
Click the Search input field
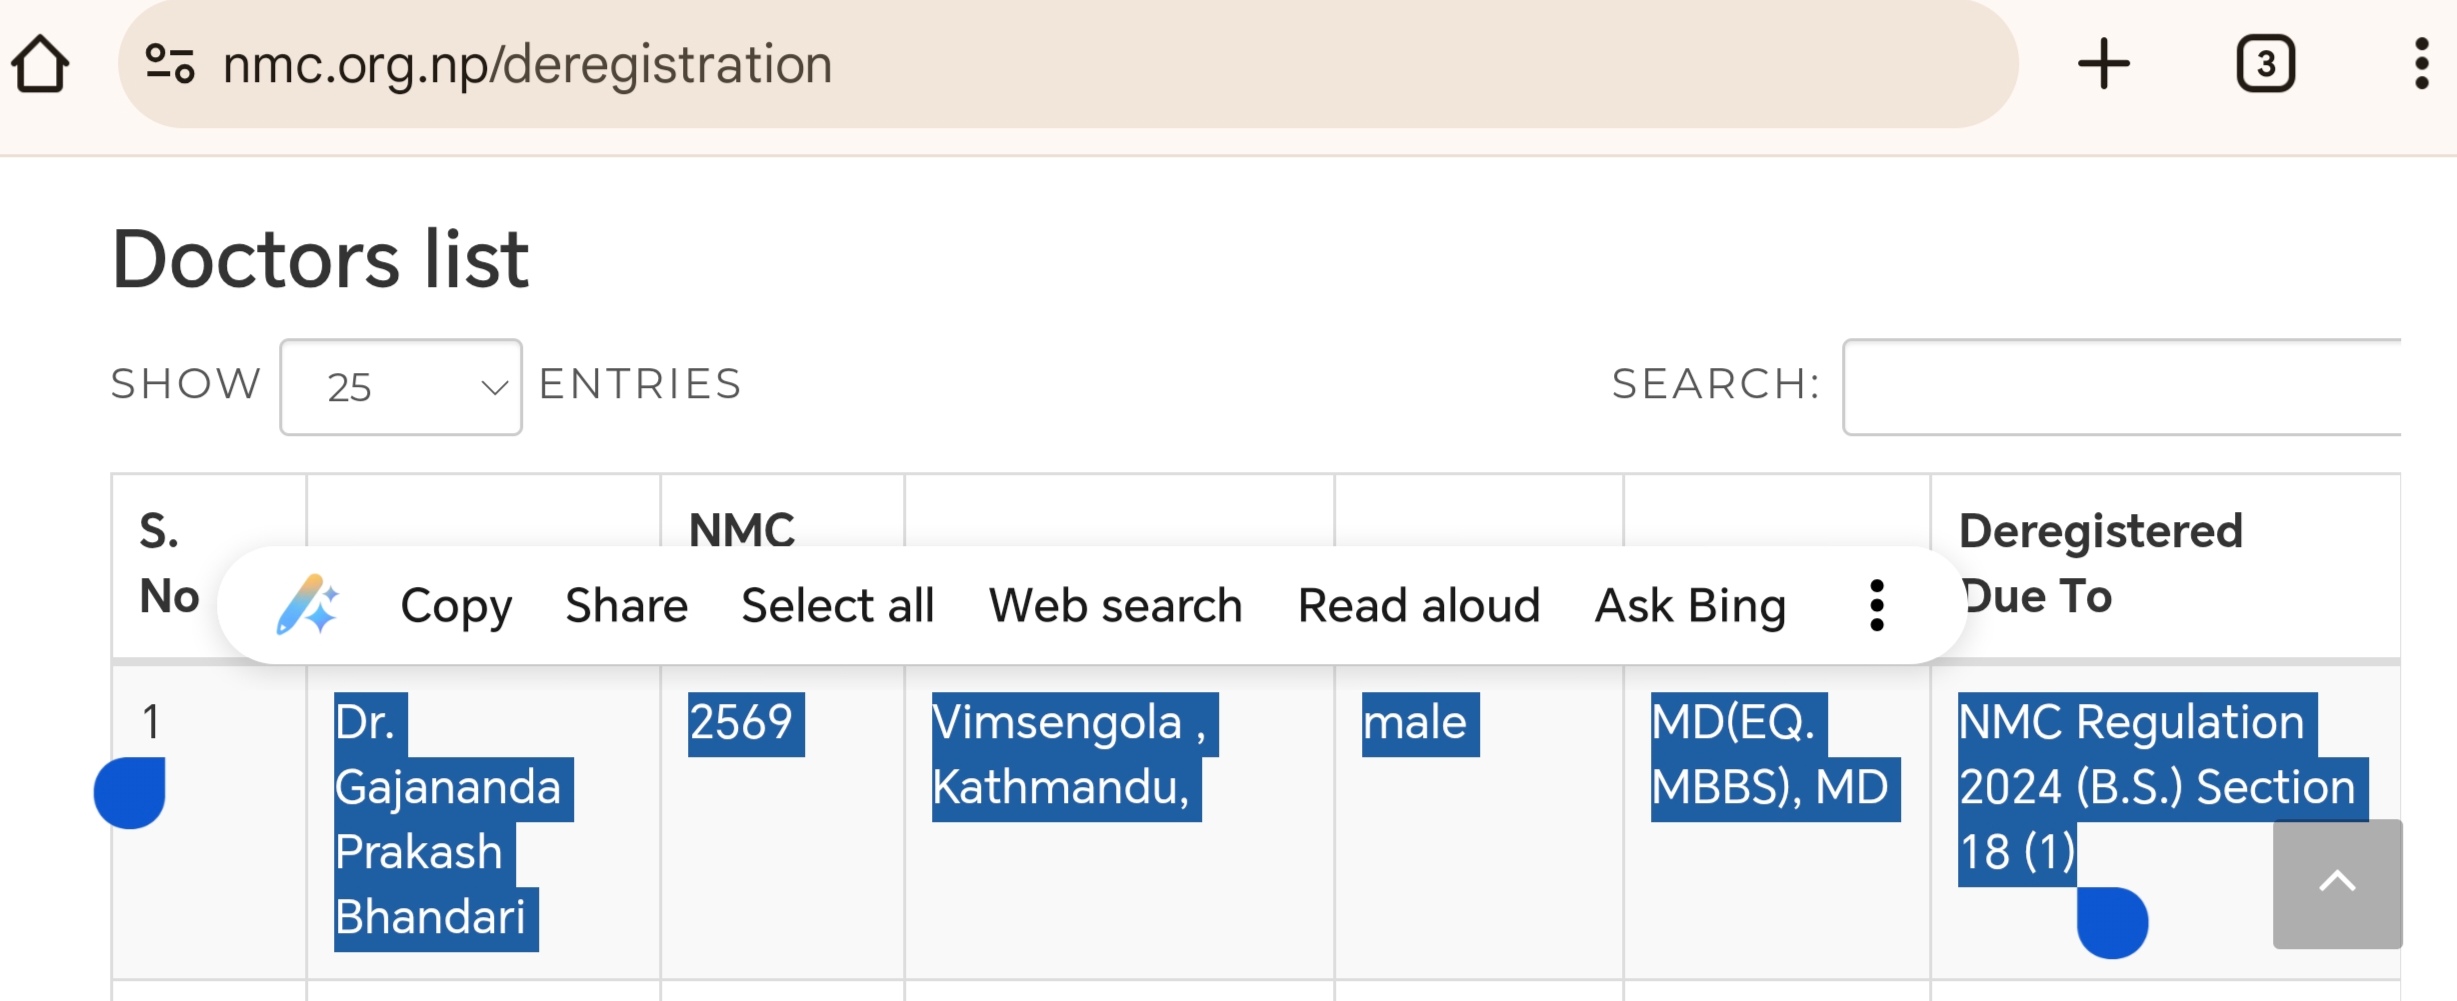pyautogui.click(x=2120, y=387)
